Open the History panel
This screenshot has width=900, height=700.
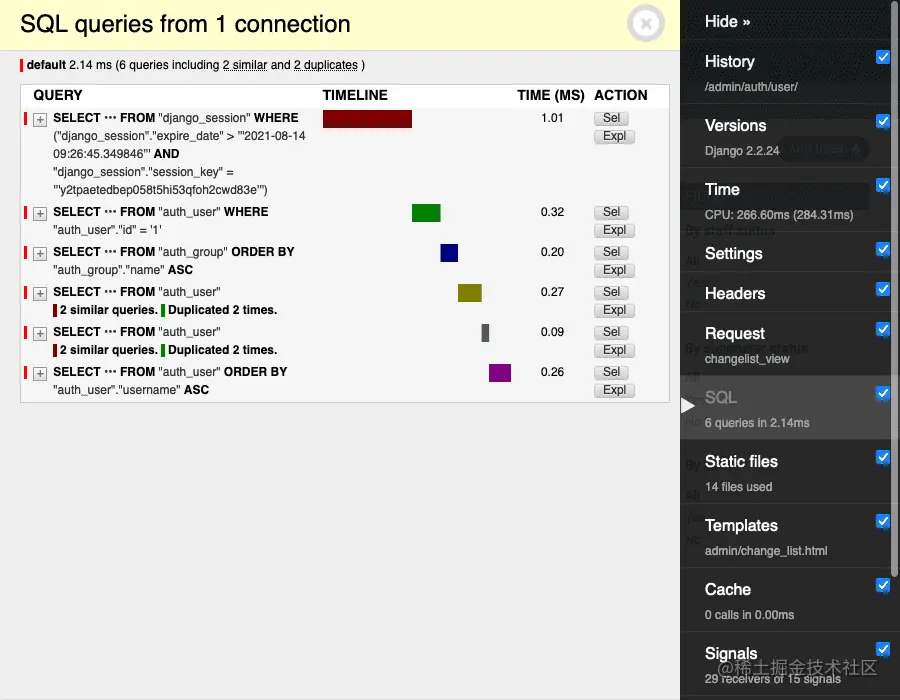click(730, 61)
